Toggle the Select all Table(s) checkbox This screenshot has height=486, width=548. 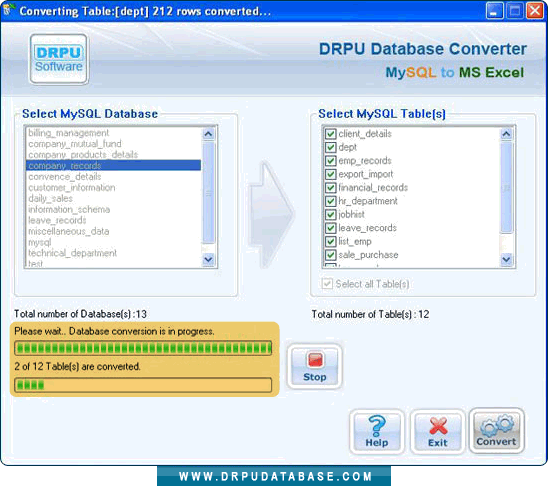pyautogui.click(x=327, y=283)
